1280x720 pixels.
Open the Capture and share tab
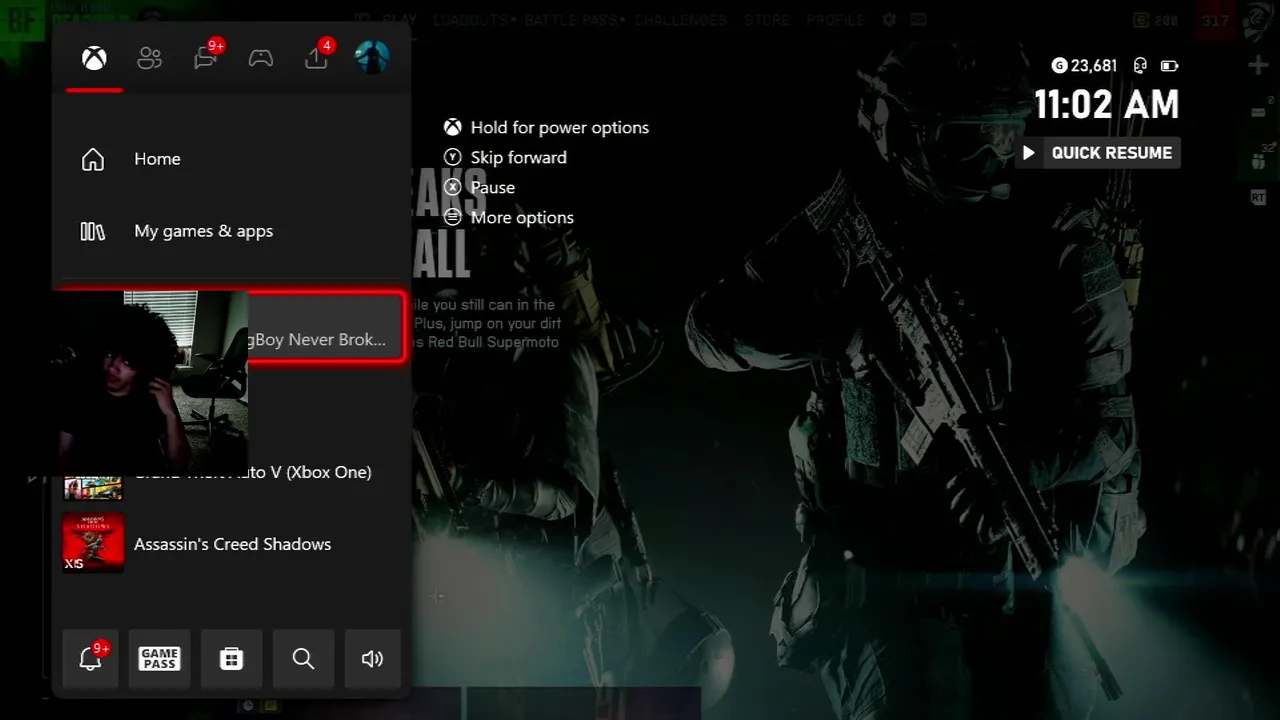coord(317,57)
